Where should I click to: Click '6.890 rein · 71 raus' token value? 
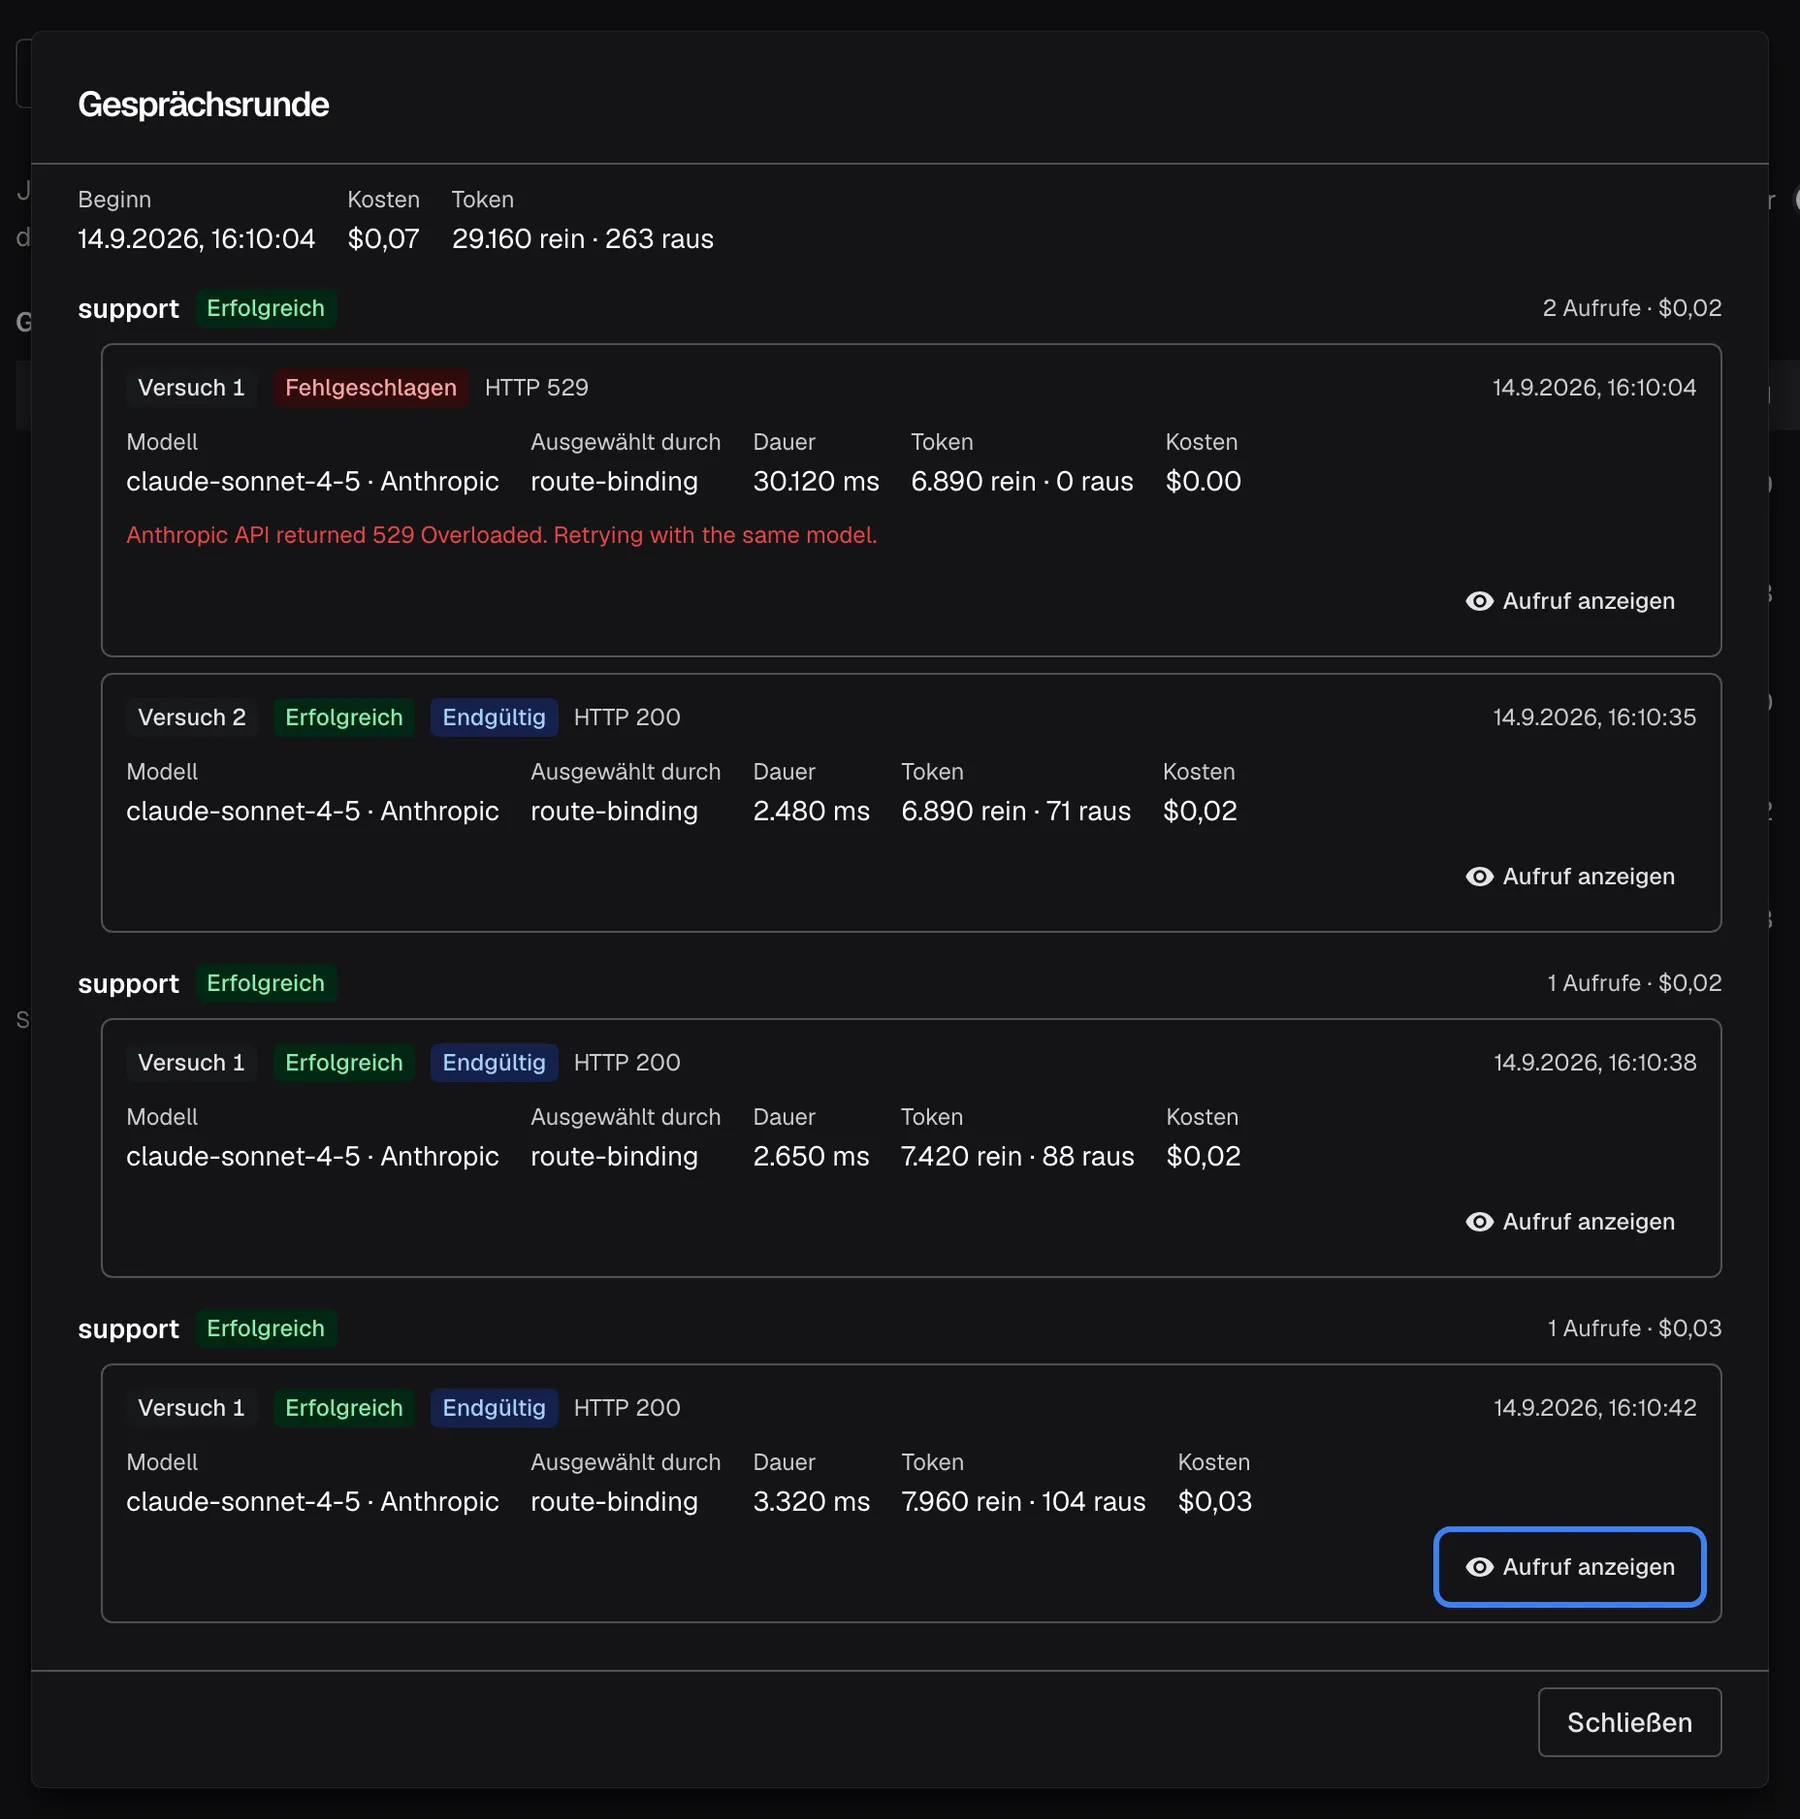tap(1015, 811)
